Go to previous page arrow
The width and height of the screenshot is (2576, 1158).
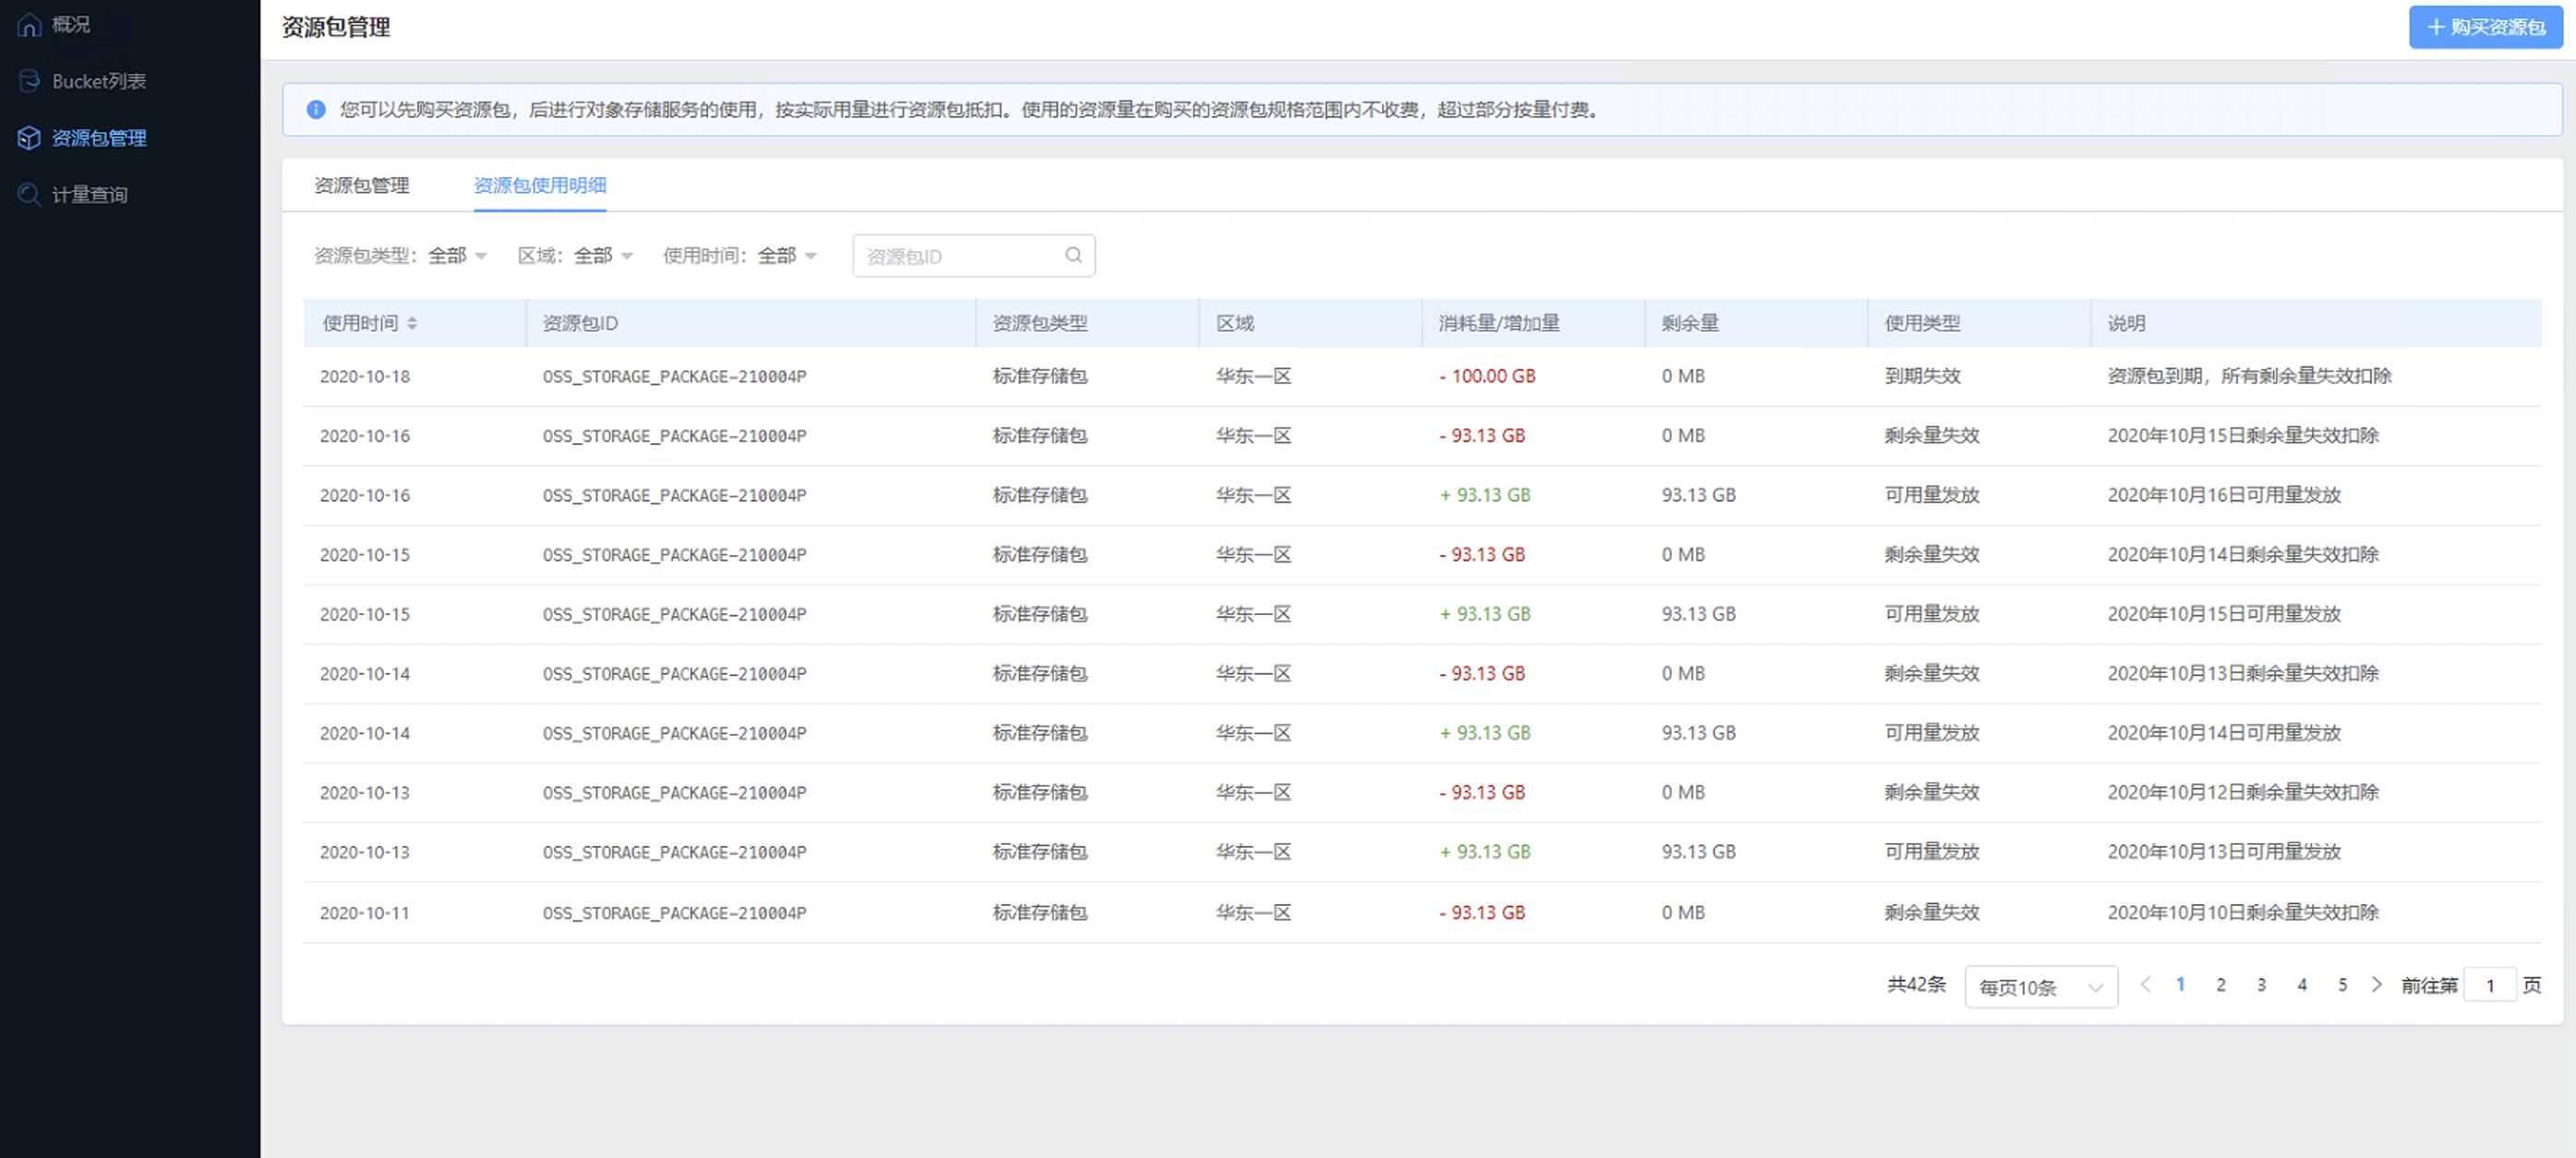coord(2145,984)
